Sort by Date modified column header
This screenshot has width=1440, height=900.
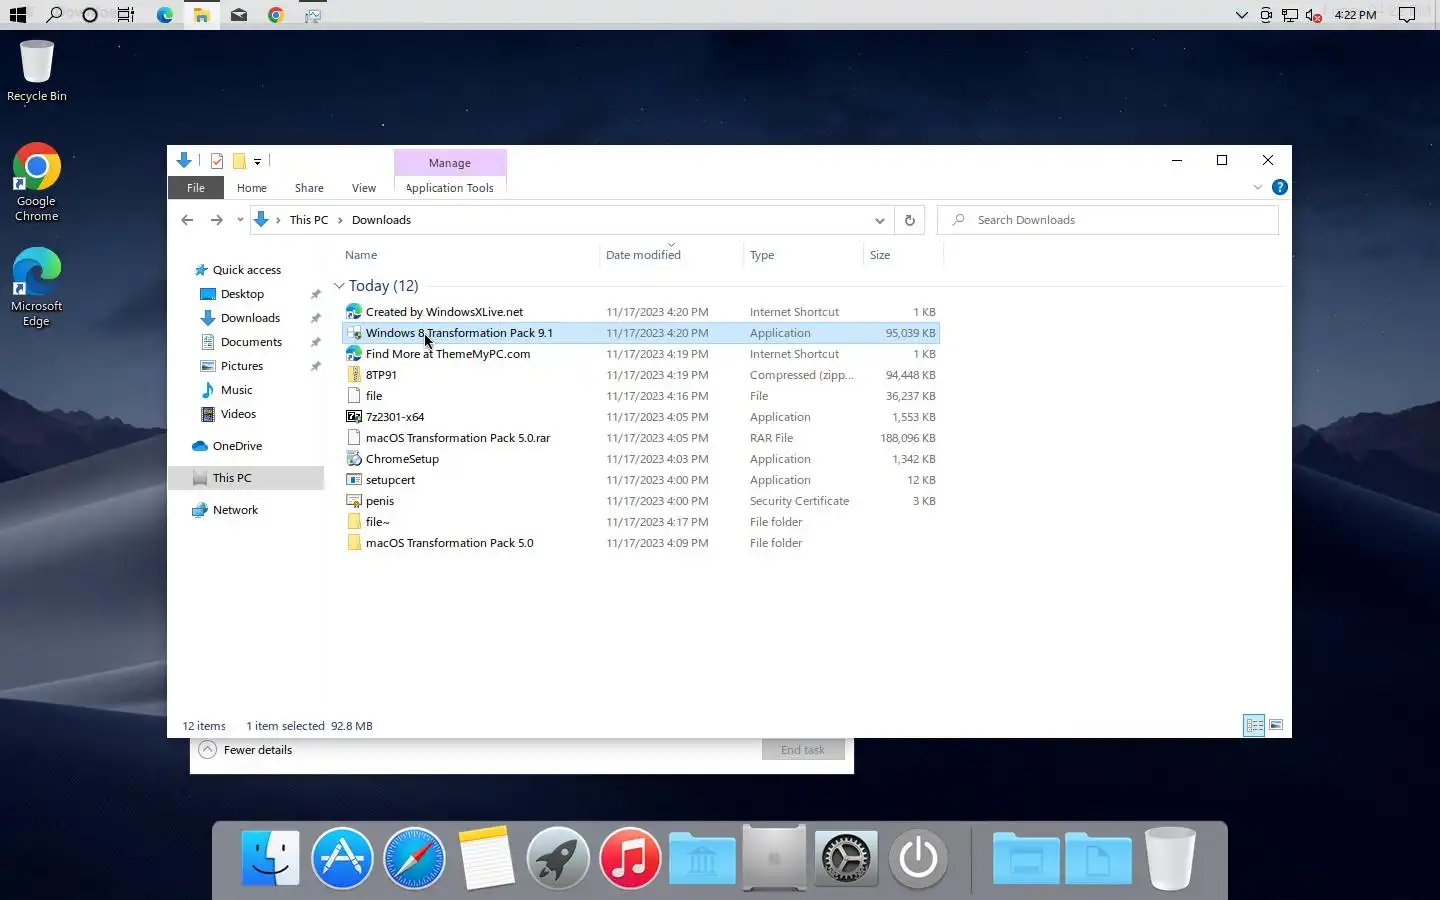(x=672, y=255)
